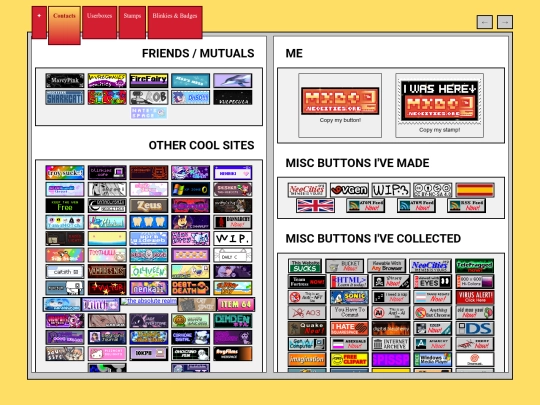
Task: Click the 800 x 600 Hi-Colors button
Action: pos(475,282)
